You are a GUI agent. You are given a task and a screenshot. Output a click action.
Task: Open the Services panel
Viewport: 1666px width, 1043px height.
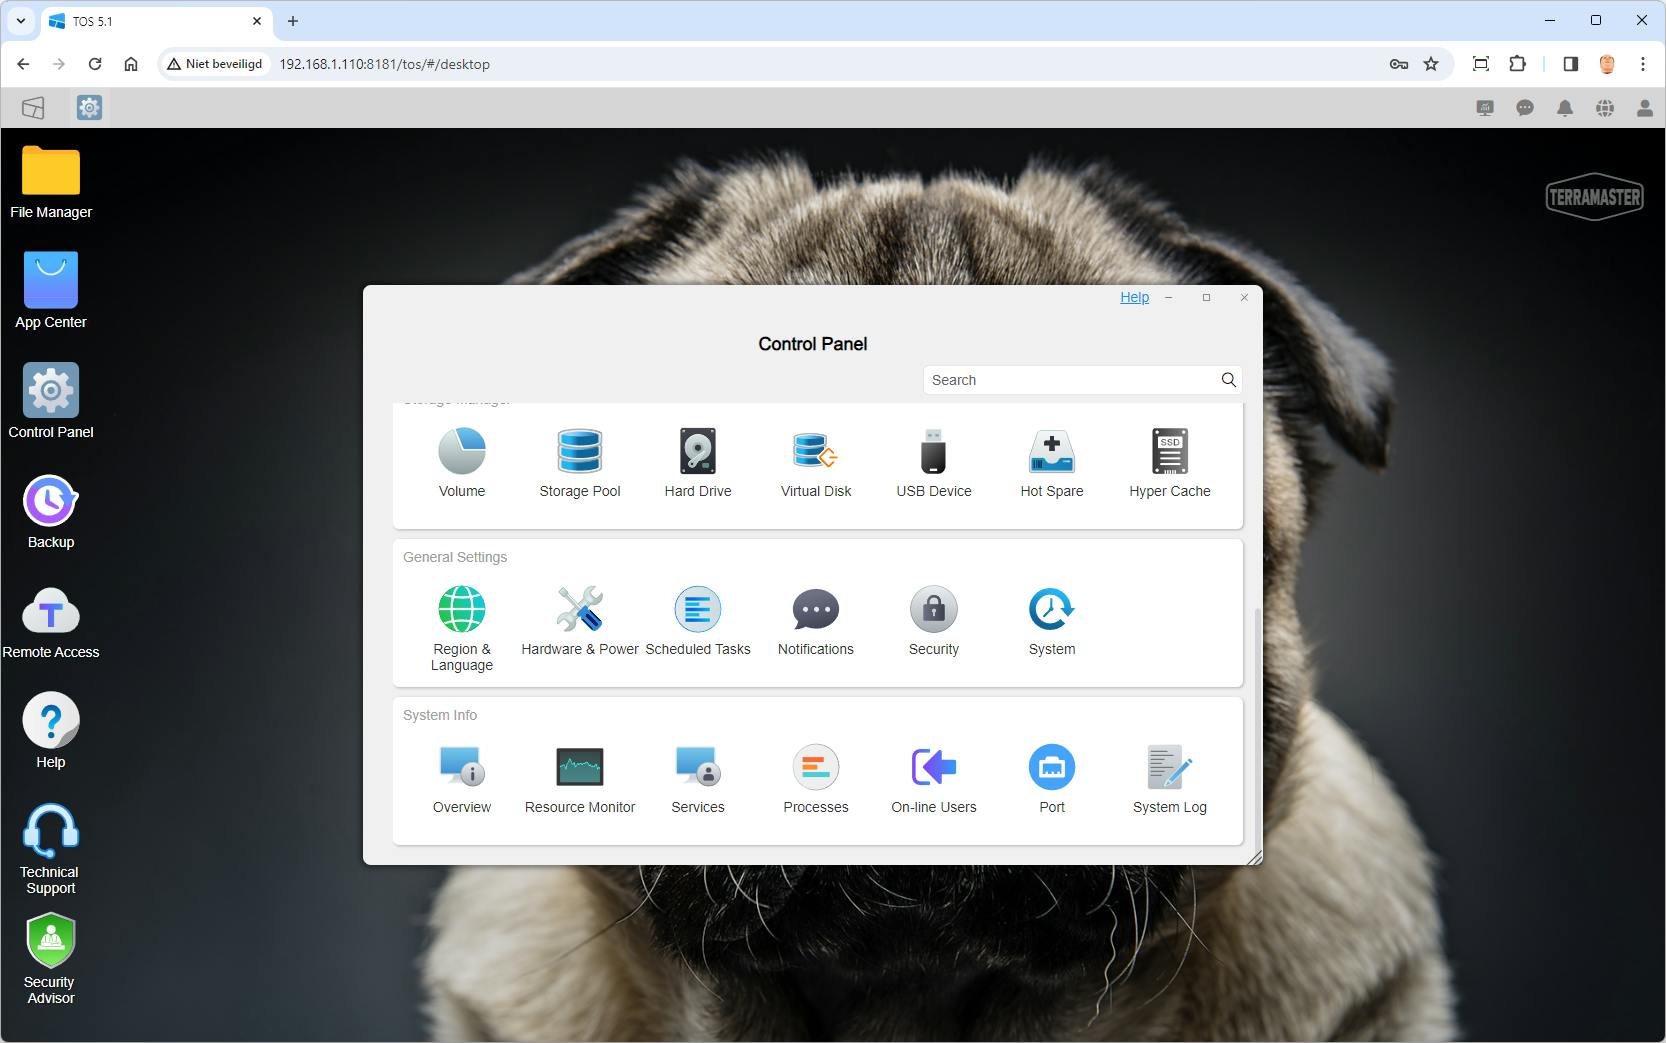(698, 779)
